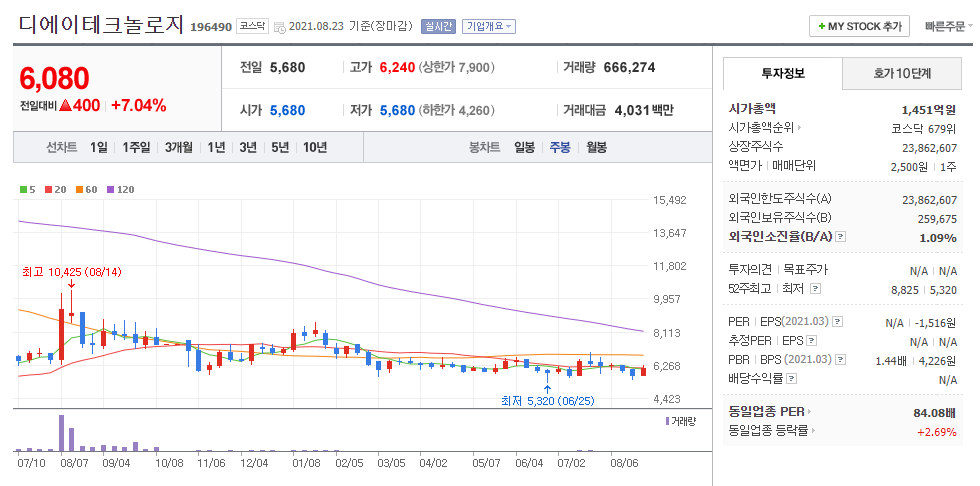Click the +7.04% change rate
Image resolution: width=980 pixels, height=486 pixels.
click(139, 106)
